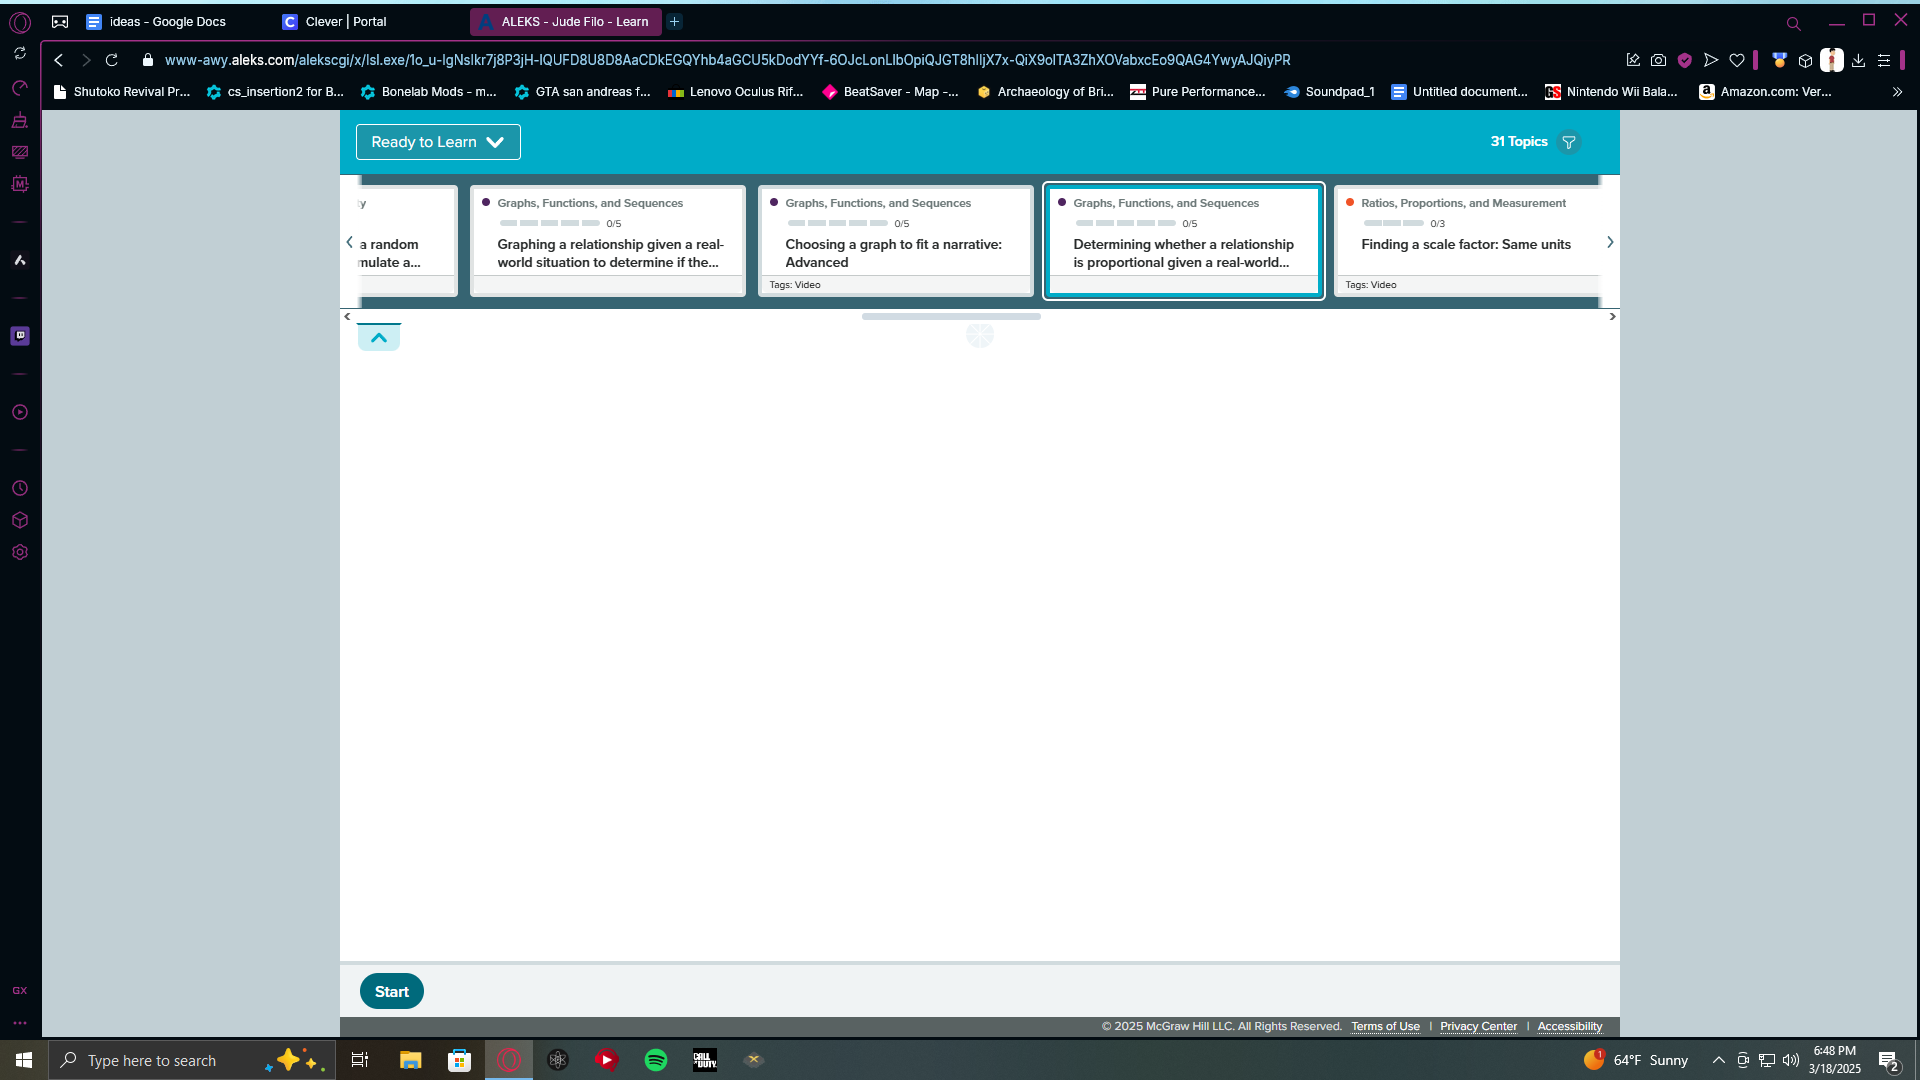1920x1080 pixels.
Task: Expand the Ready to Learn dropdown
Action: point(438,142)
